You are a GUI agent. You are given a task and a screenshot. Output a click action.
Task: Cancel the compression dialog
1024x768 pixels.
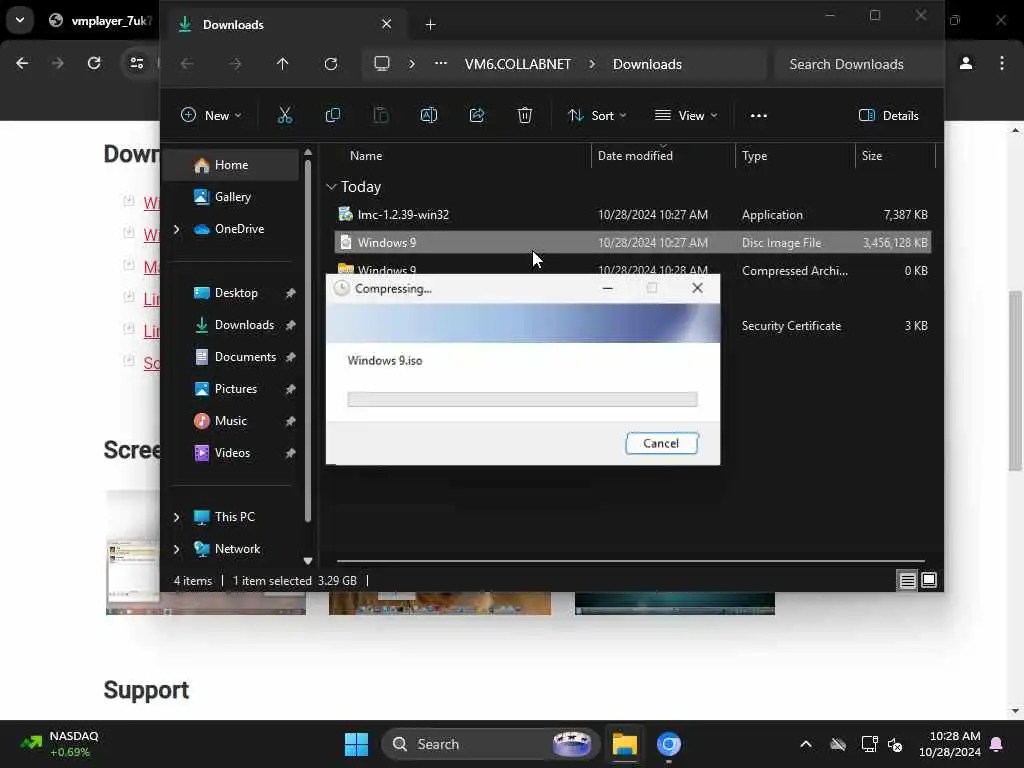pos(661,443)
